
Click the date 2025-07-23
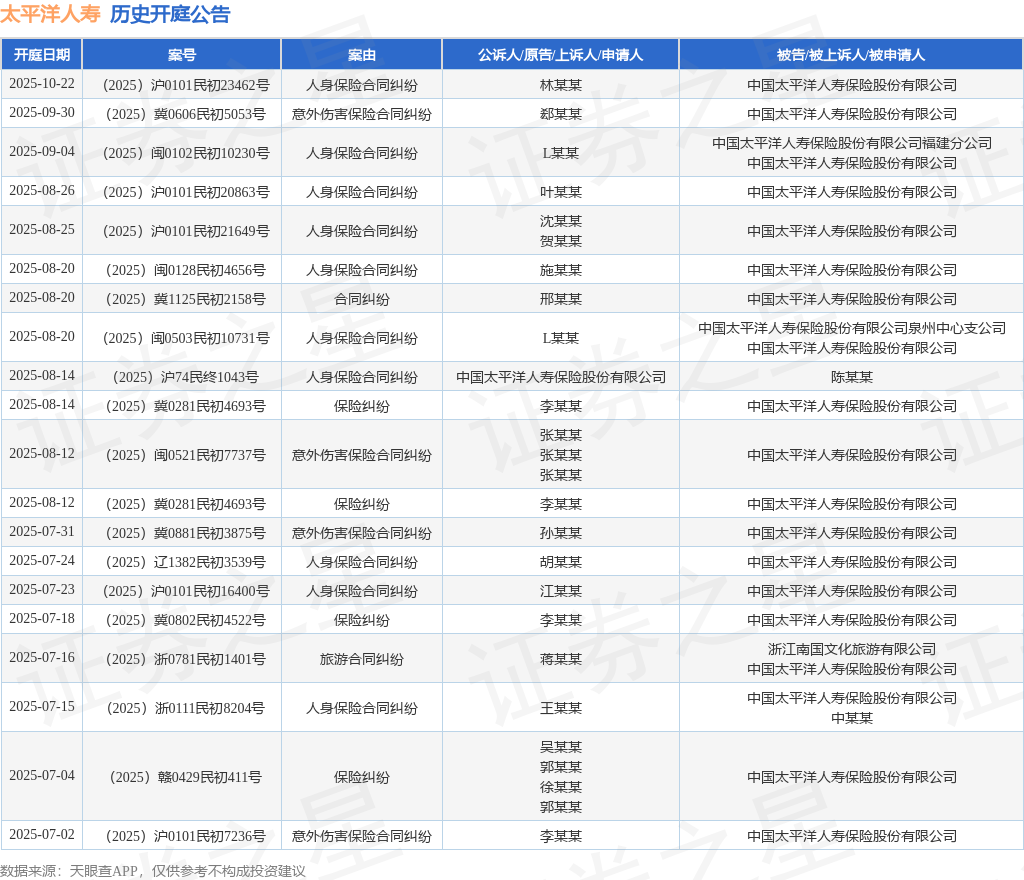(42, 589)
